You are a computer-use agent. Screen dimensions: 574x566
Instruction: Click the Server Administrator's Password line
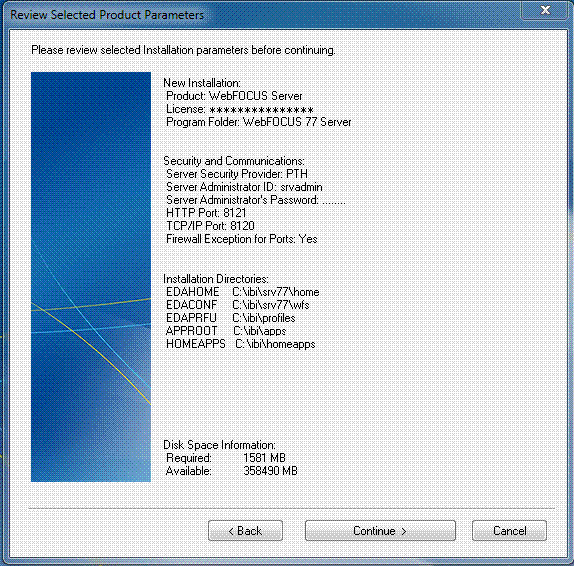tap(256, 200)
